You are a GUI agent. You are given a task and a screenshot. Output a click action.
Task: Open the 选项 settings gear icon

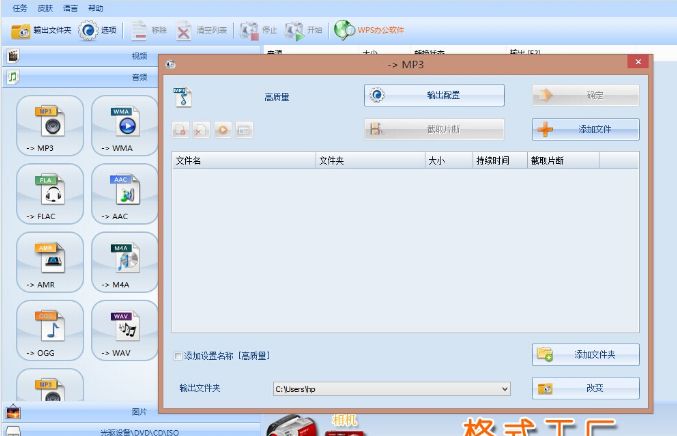click(x=88, y=30)
